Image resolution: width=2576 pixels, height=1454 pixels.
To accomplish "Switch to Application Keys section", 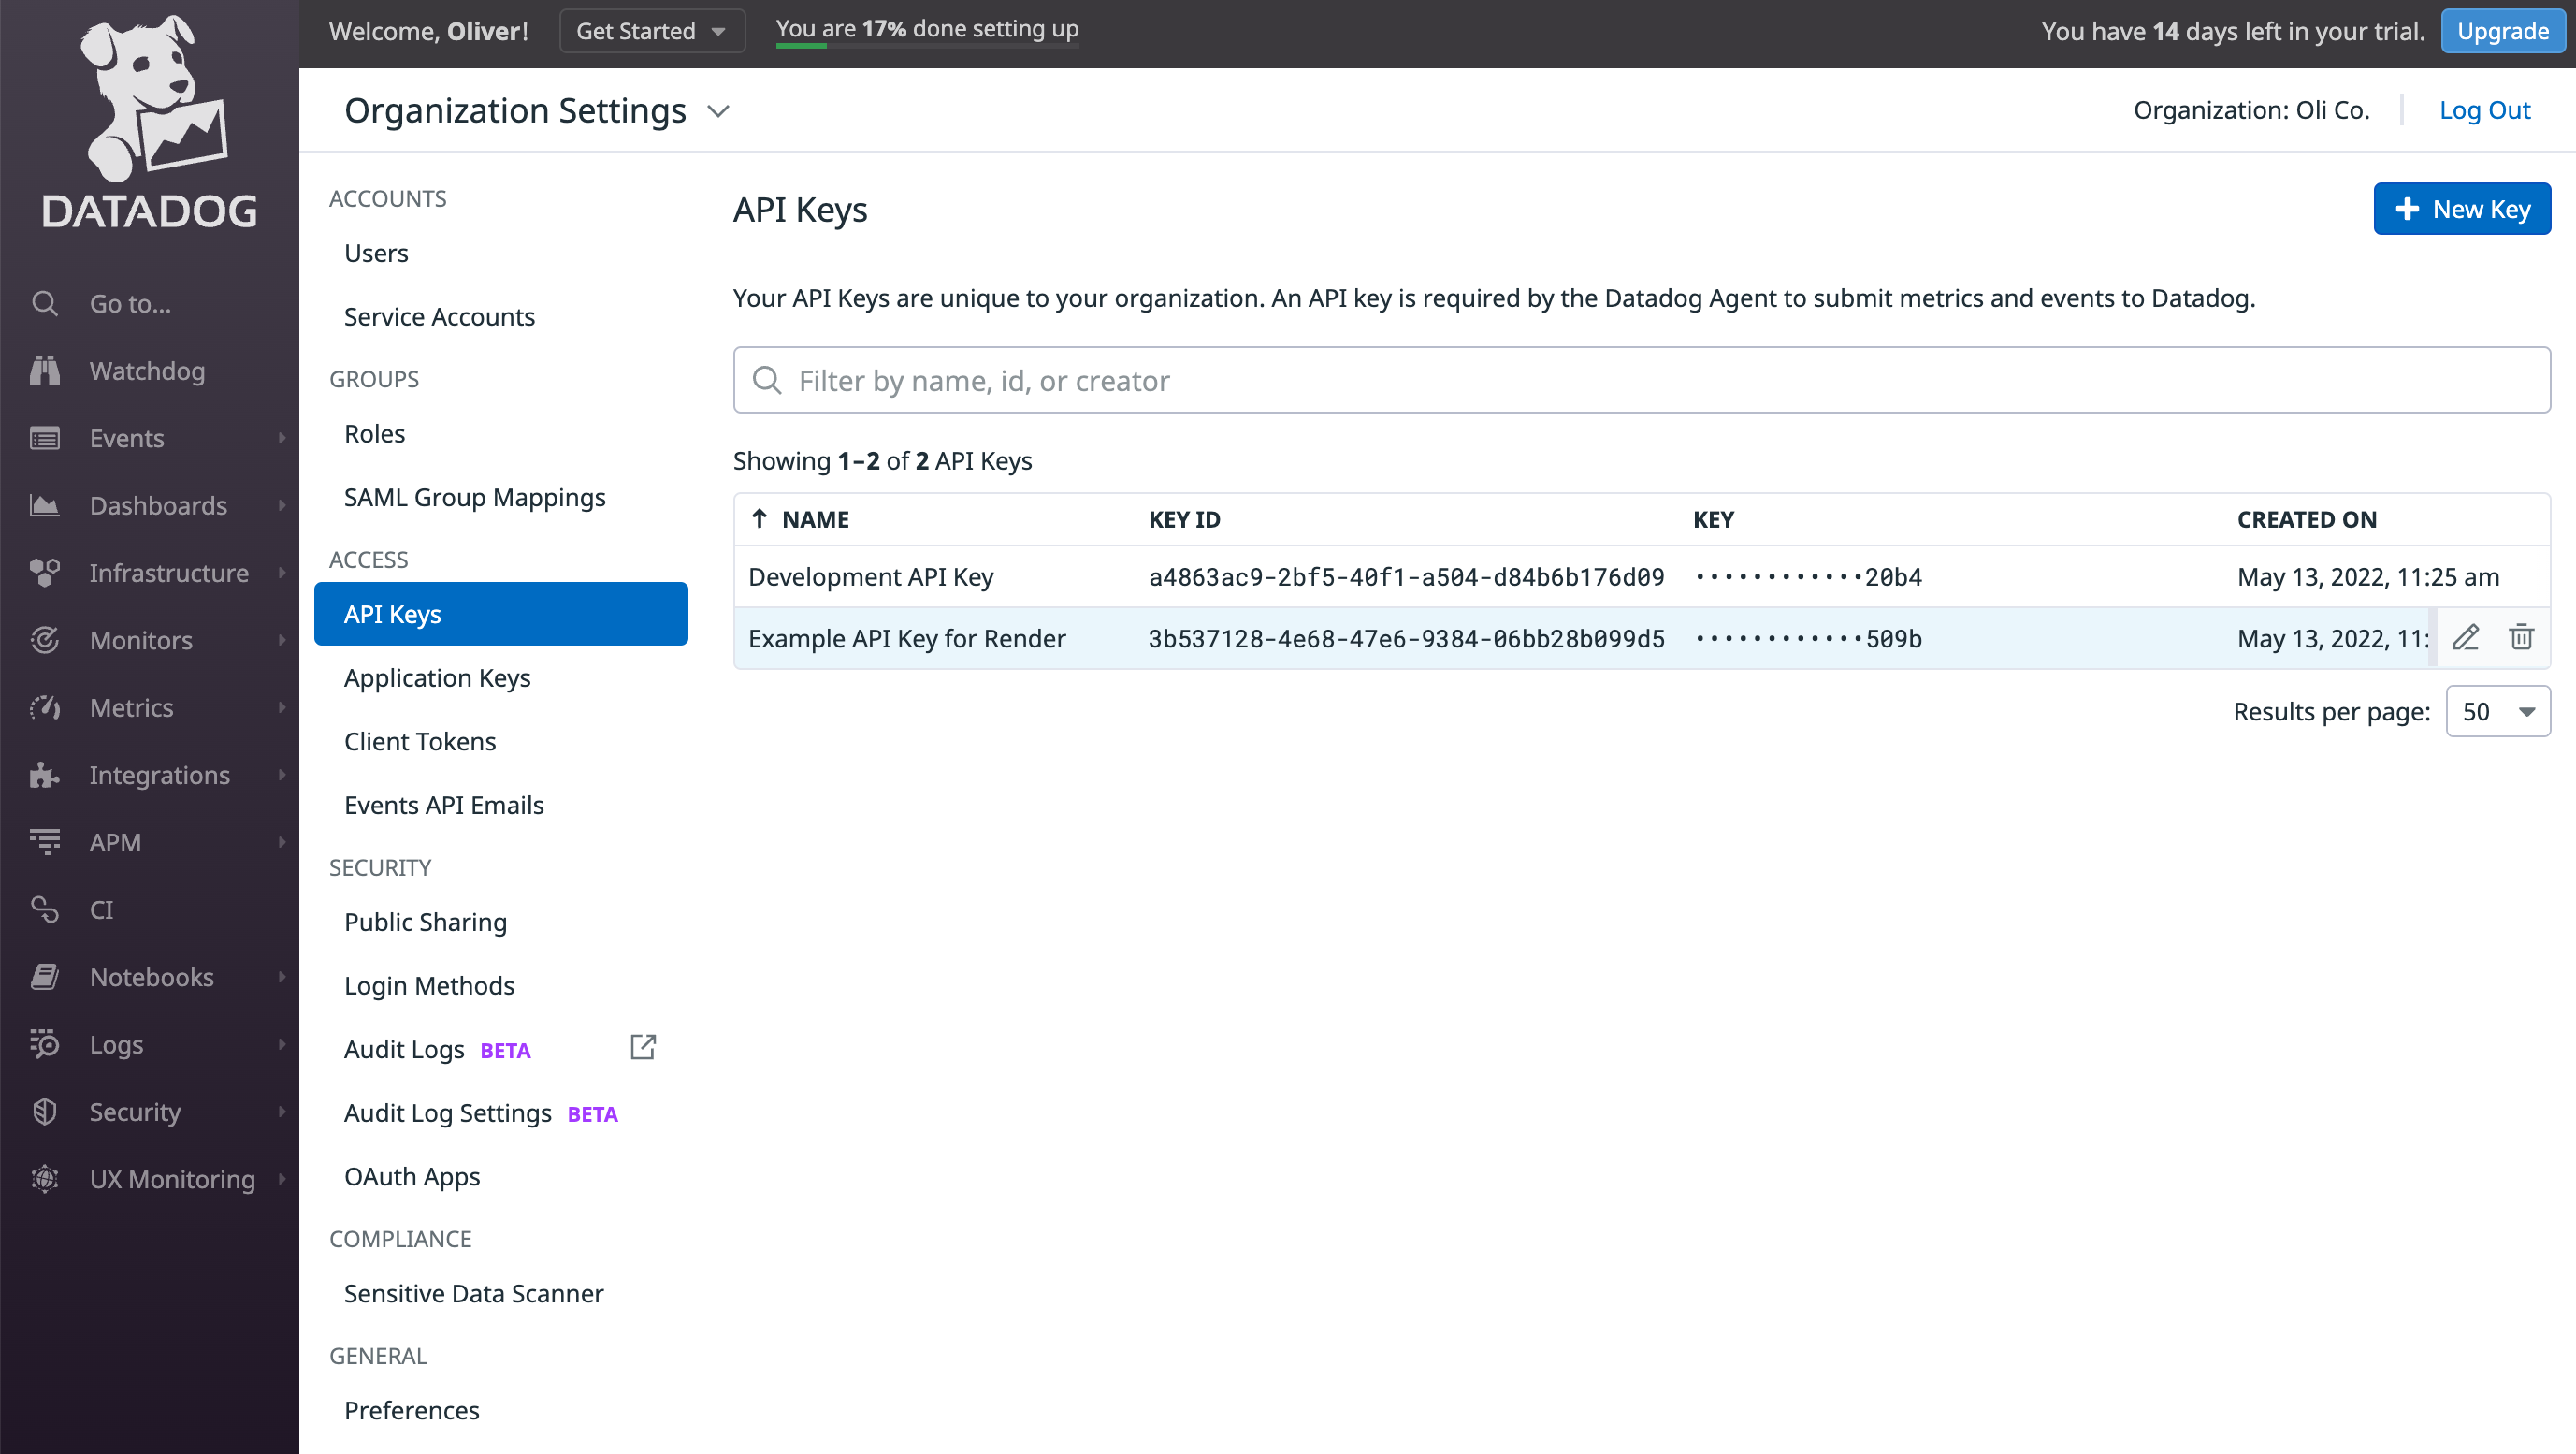I will [x=437, y=678].
